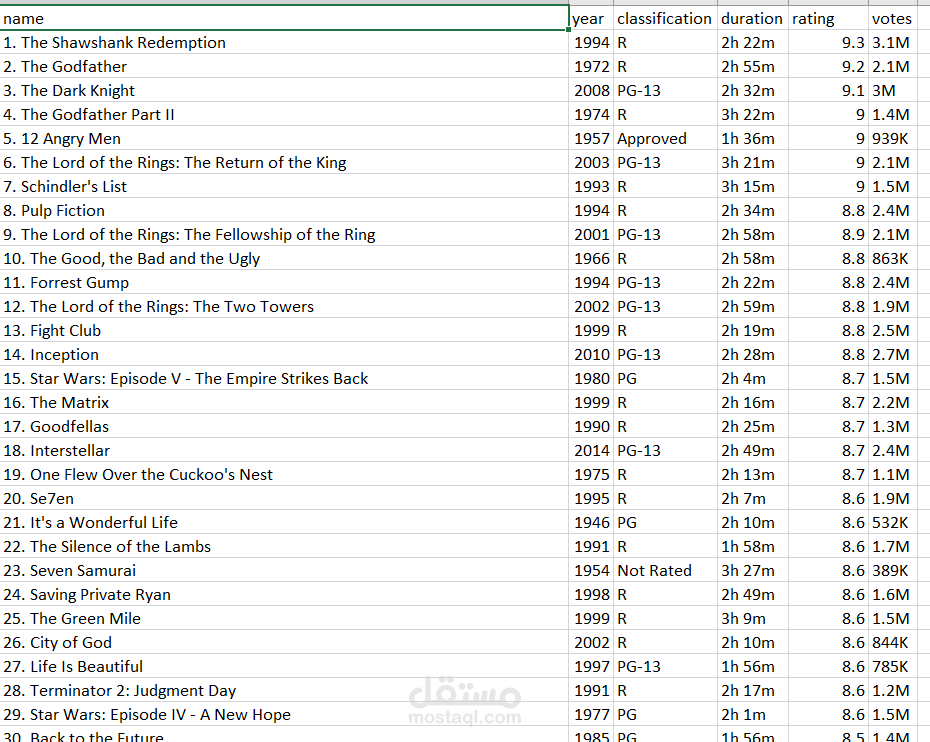Click cell '11. Forrest Gump'

click(x=284, y=283)
